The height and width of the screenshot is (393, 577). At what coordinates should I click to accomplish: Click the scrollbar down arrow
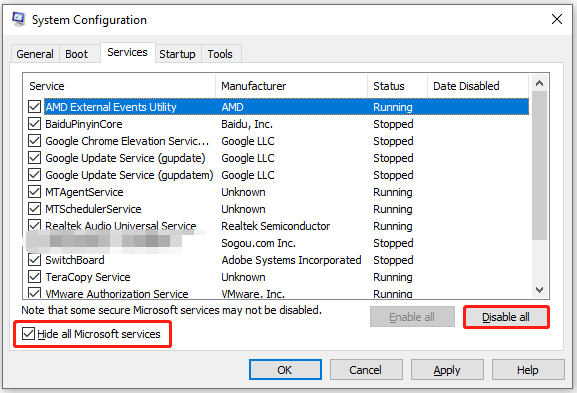[539, 290]
